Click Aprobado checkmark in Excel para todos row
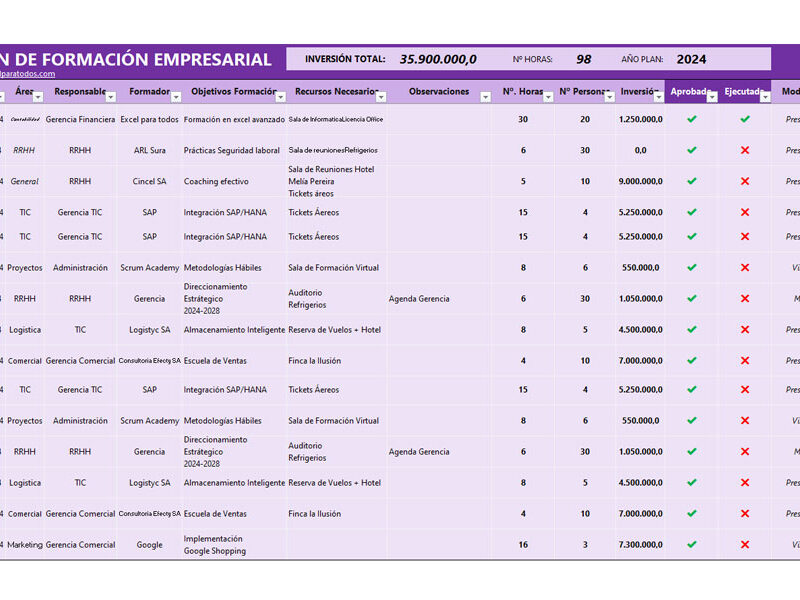Screen dimensions: 800x600 (x=692, y=119)
